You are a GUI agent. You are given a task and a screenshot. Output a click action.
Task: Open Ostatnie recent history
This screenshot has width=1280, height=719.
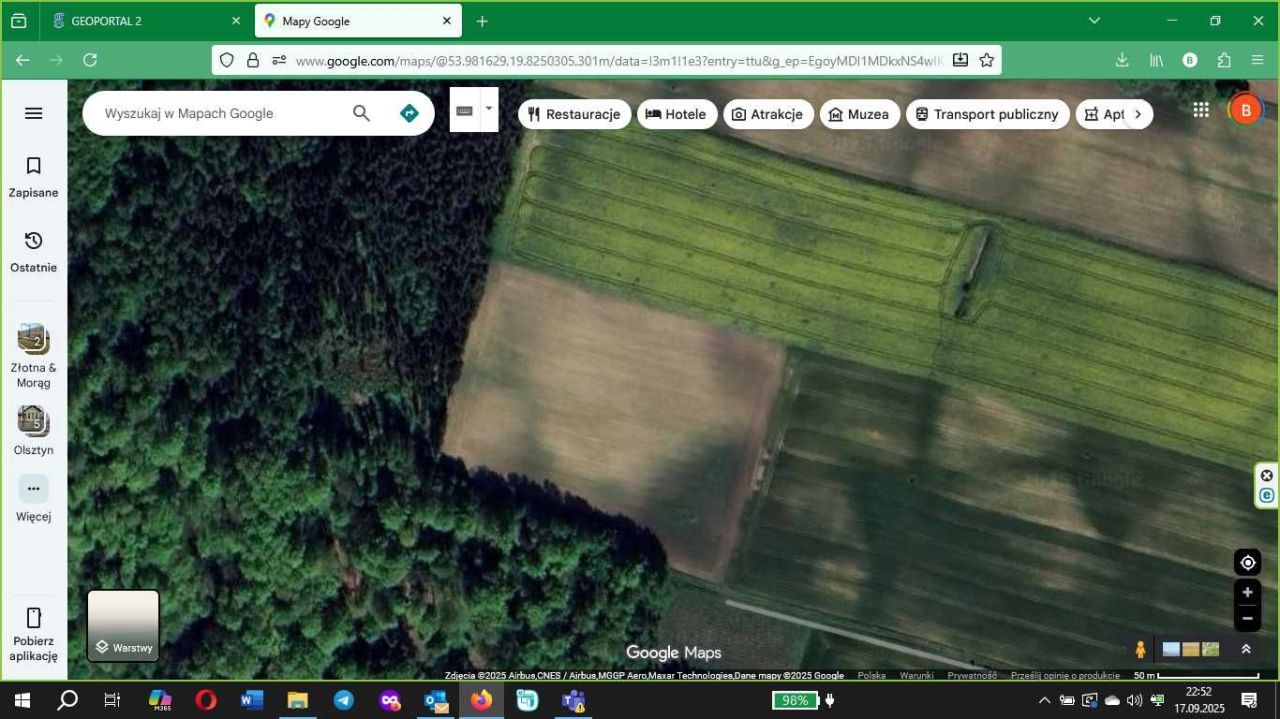pos(33,251)
